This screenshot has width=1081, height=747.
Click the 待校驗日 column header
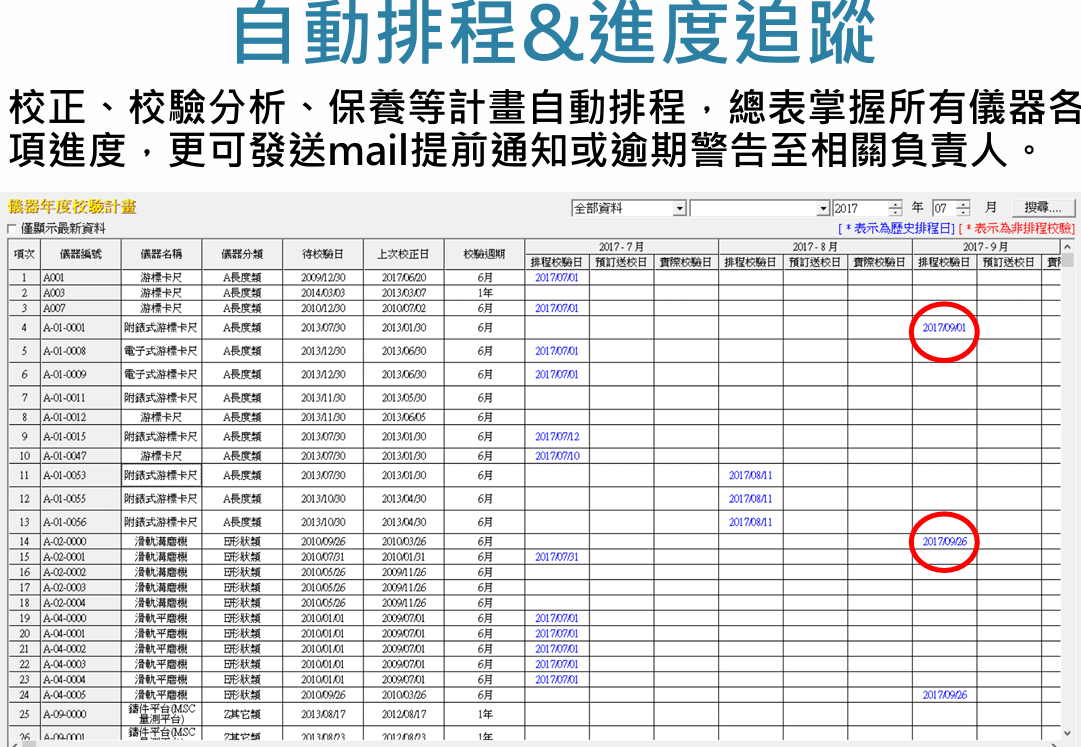pos(322,254)
